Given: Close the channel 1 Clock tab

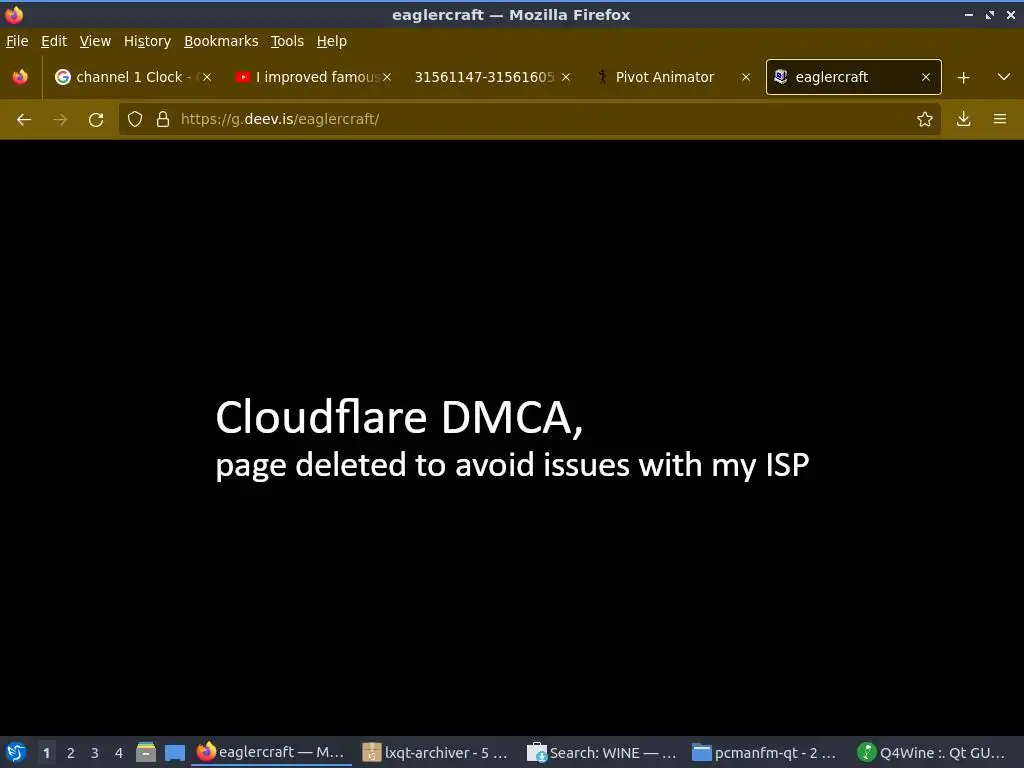Looking at the screenshot, I should [207, 77].
